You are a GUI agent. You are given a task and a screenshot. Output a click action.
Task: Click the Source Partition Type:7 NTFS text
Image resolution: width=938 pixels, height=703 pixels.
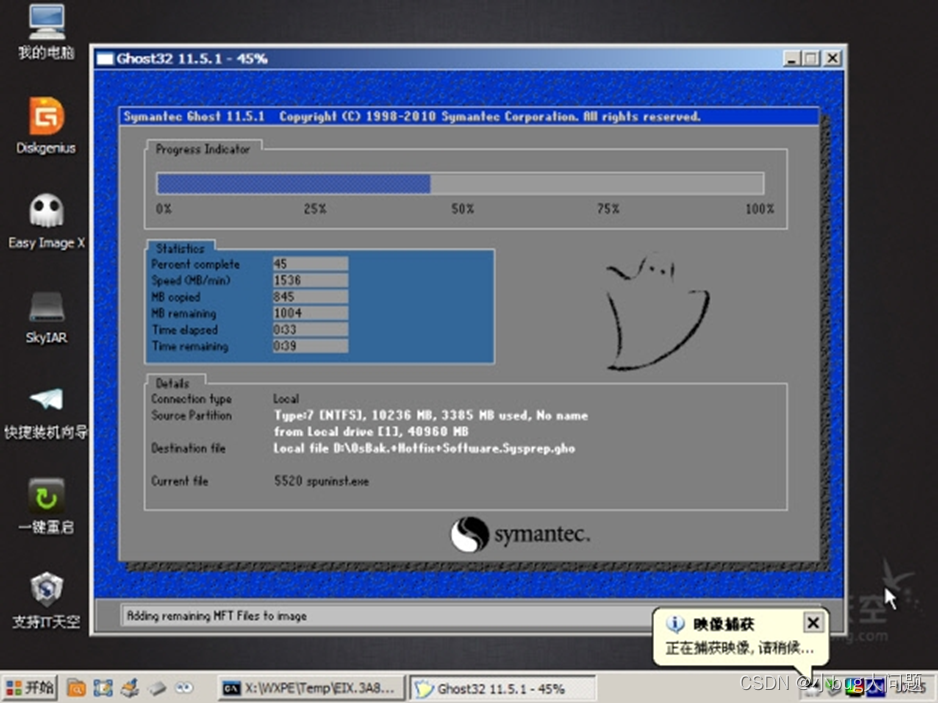tap(431, 415)
